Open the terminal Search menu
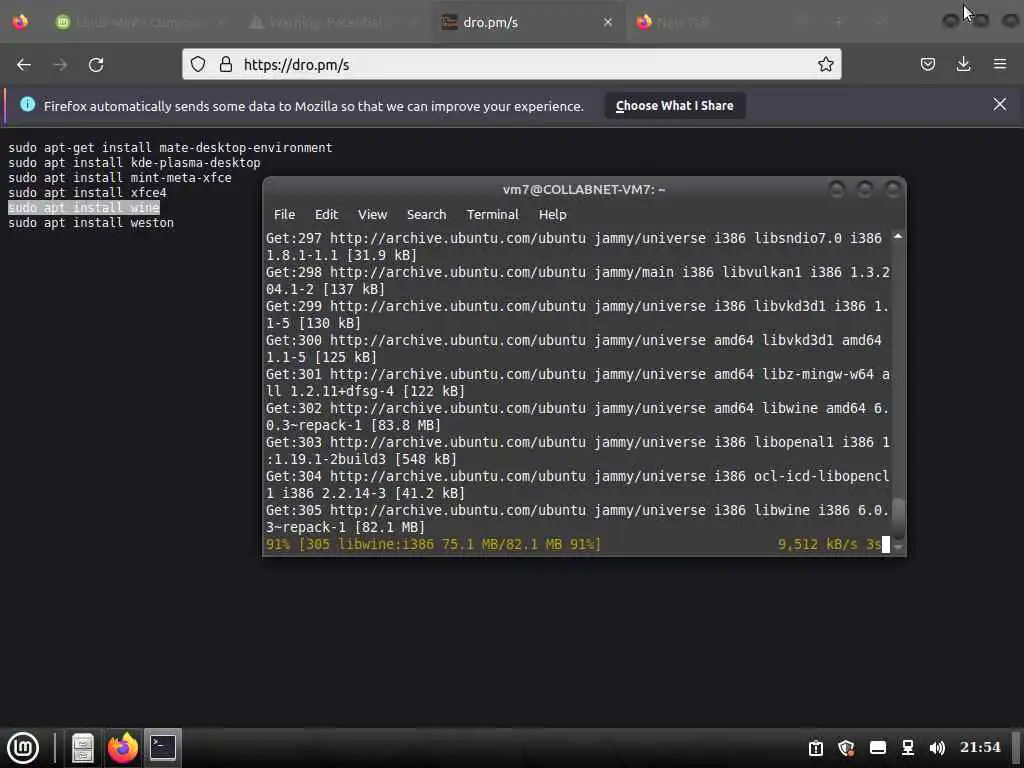 pos(426,214)
